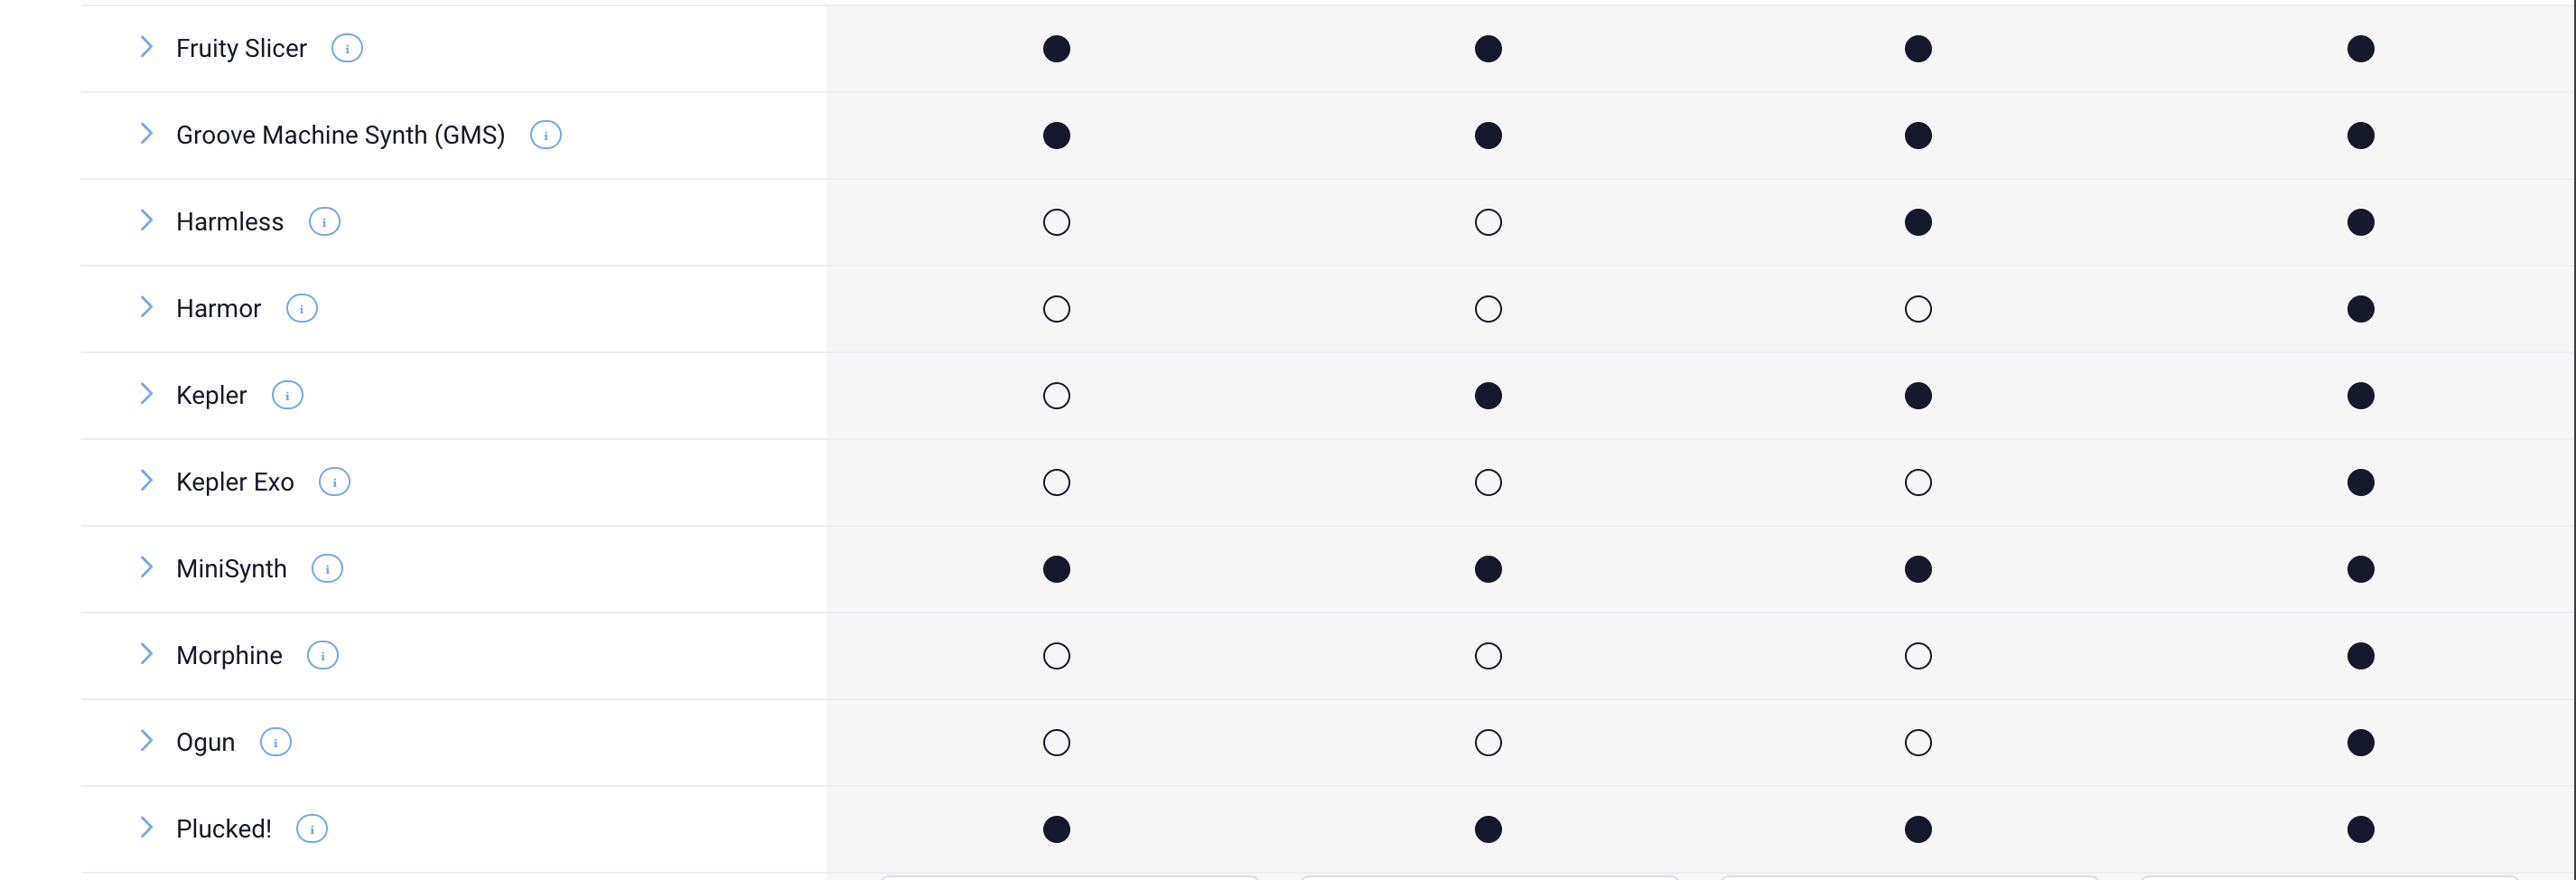Click the Ogun plugin name
The image size is (2576, 880).
click(205, 742)
